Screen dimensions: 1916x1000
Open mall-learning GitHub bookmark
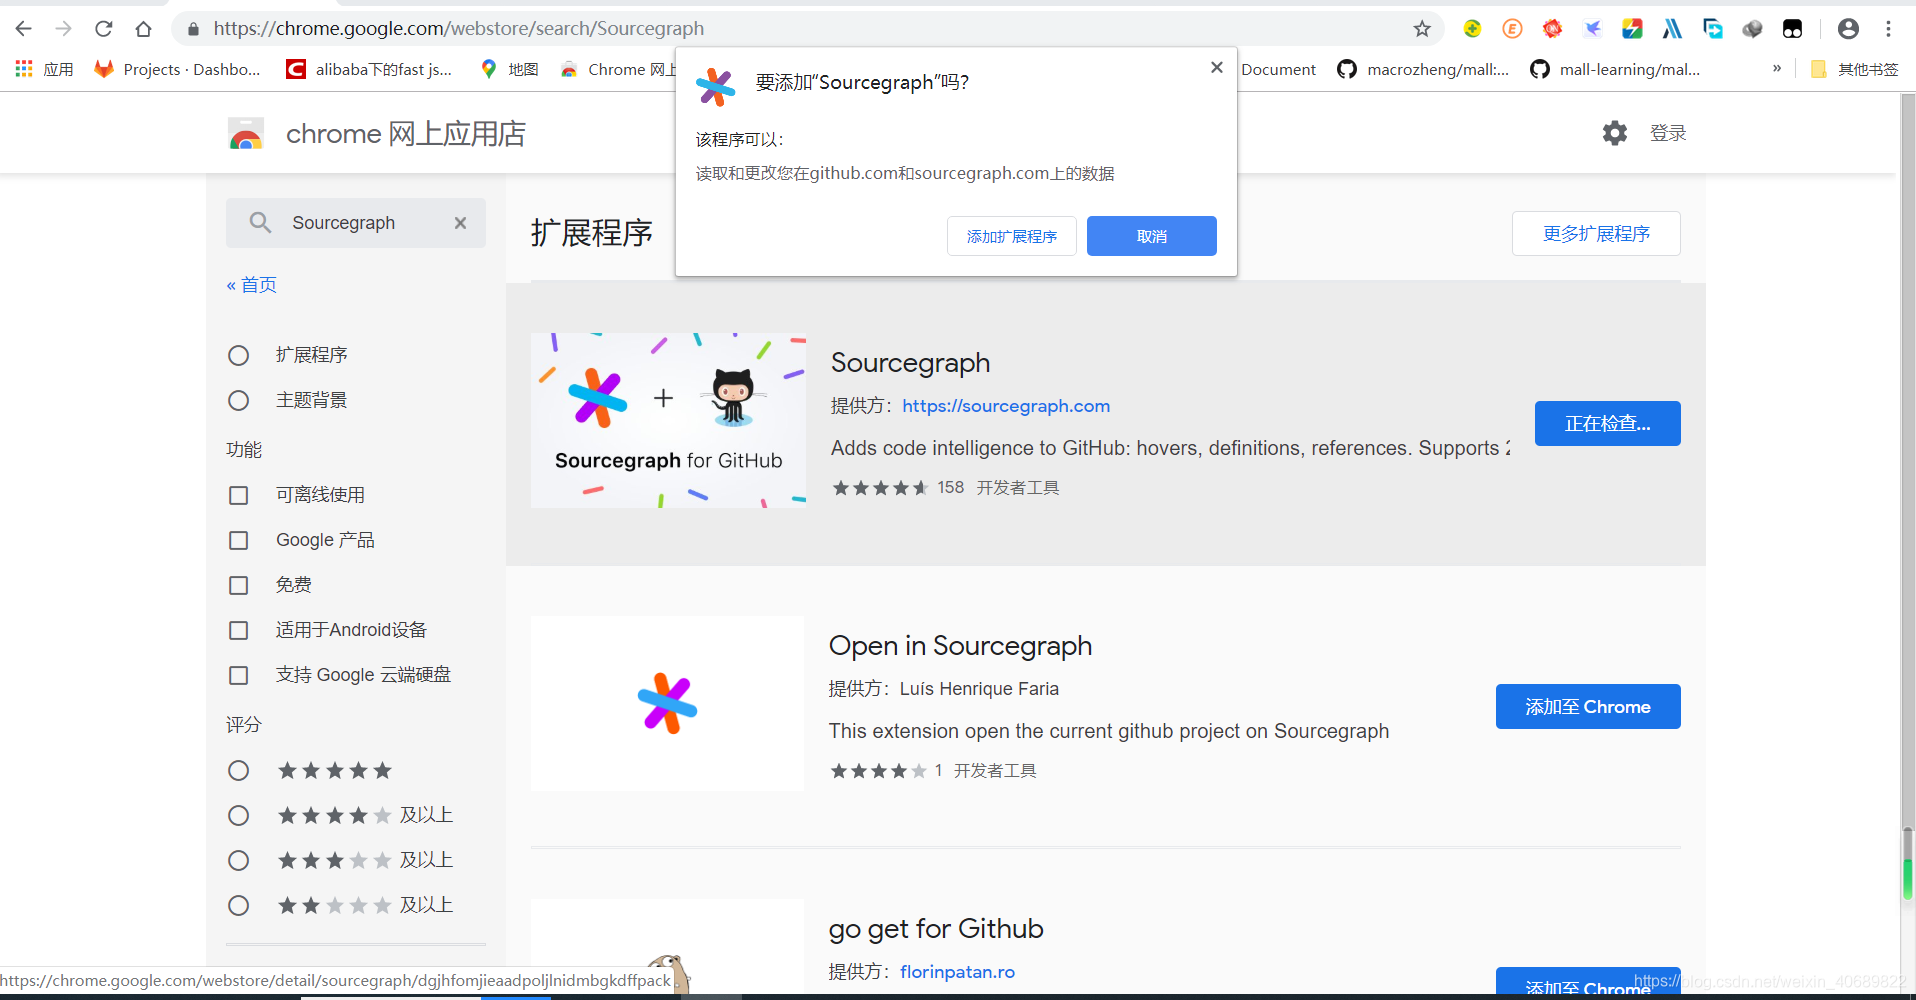(1615, 69)
